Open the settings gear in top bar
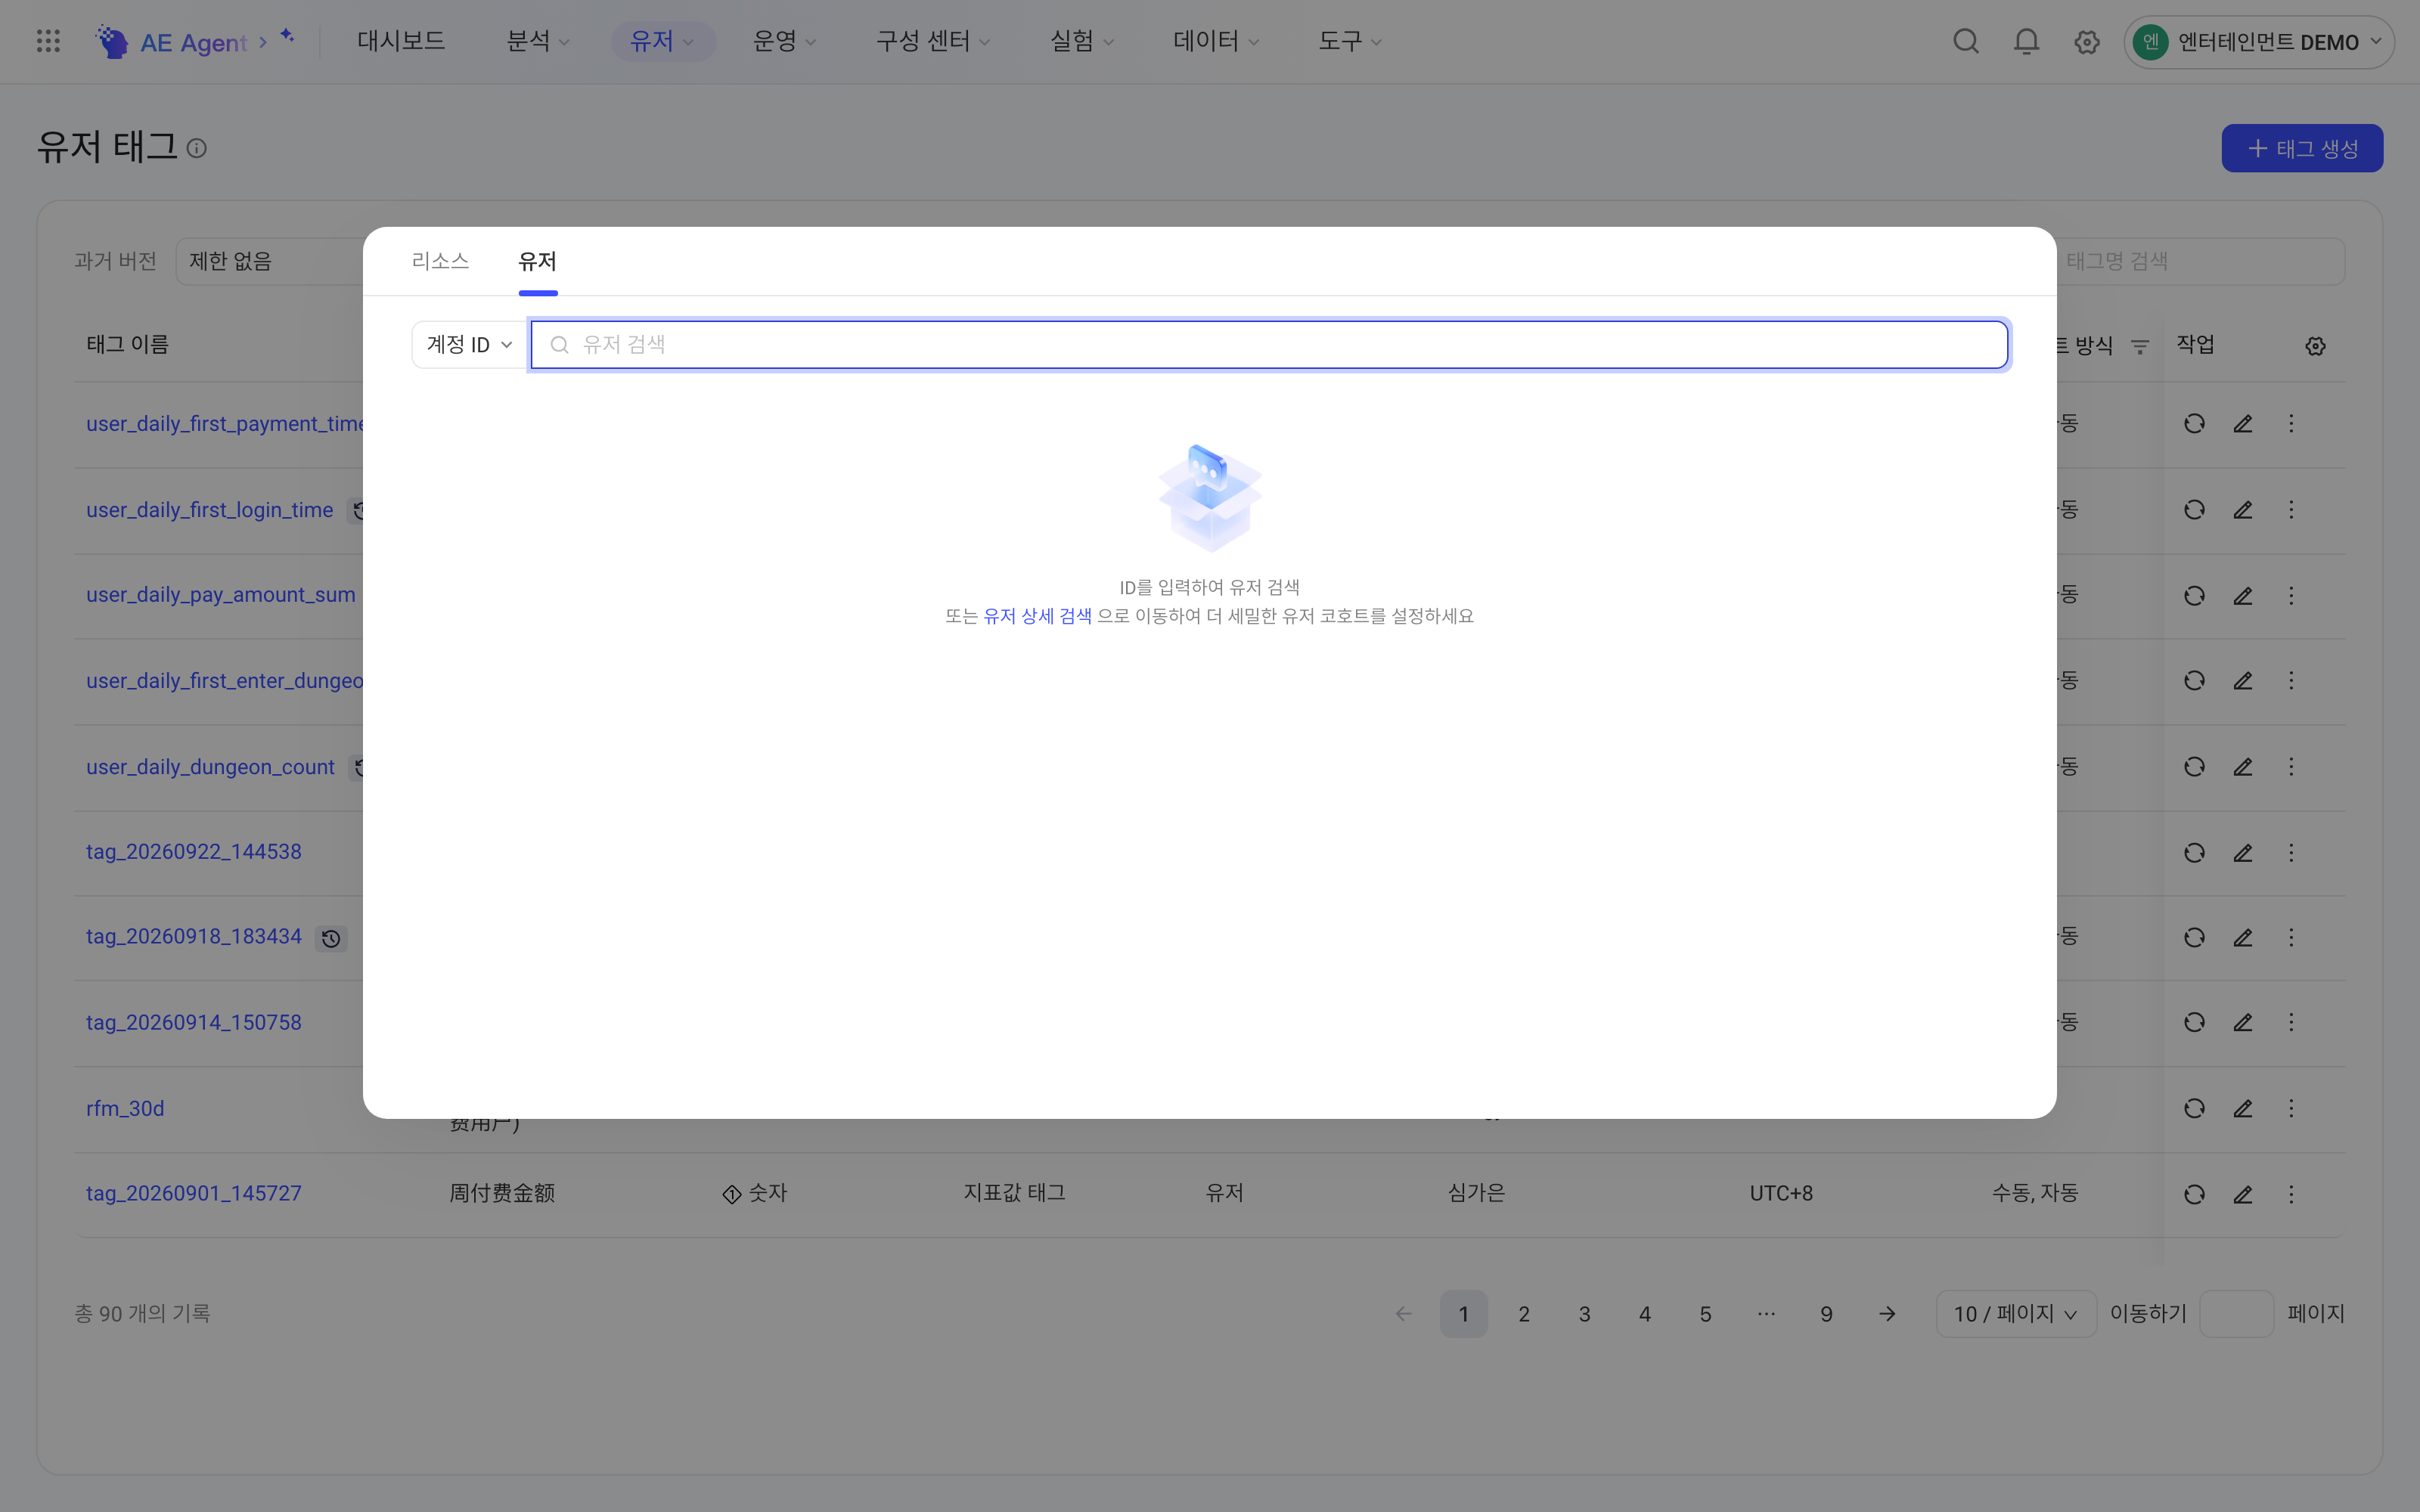The width and height of the screenshot is (2420, 1512). (x=2086, y=42)
